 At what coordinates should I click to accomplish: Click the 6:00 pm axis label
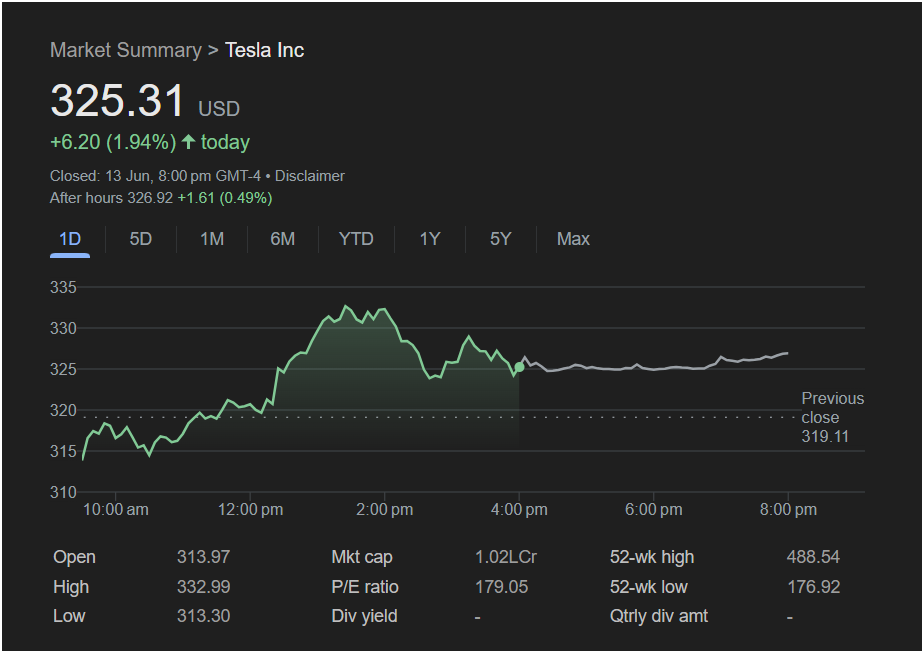pyautogui.click(x=654, y=510)
